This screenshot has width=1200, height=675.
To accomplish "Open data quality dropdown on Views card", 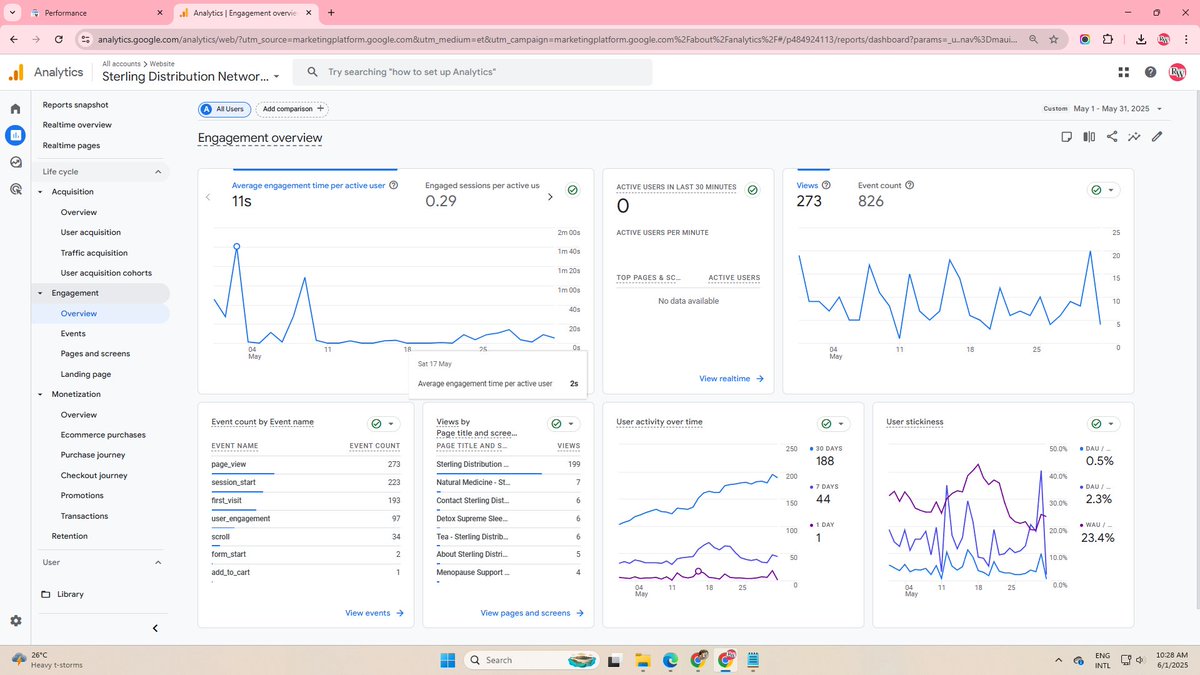I will coord(1103,190).
